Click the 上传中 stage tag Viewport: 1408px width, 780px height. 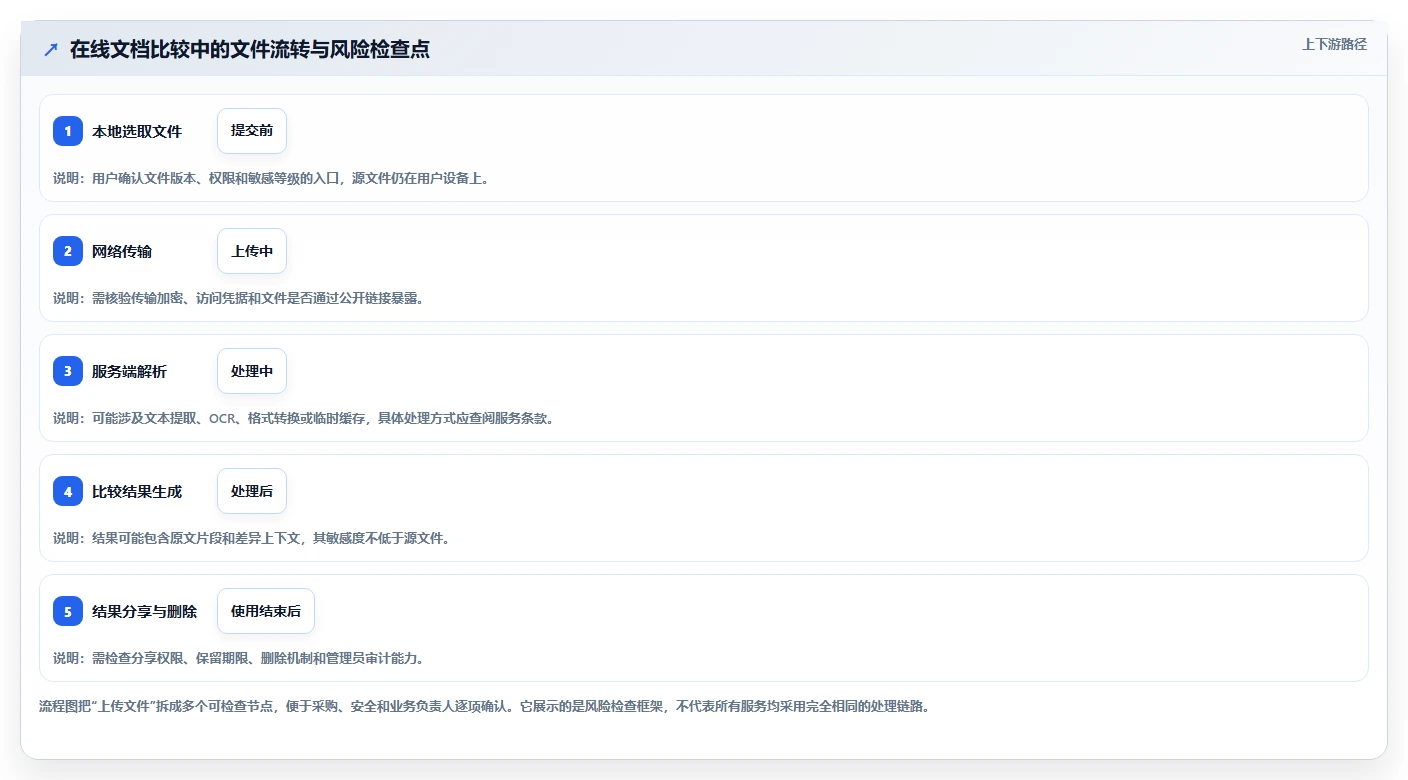pos(252,251)
